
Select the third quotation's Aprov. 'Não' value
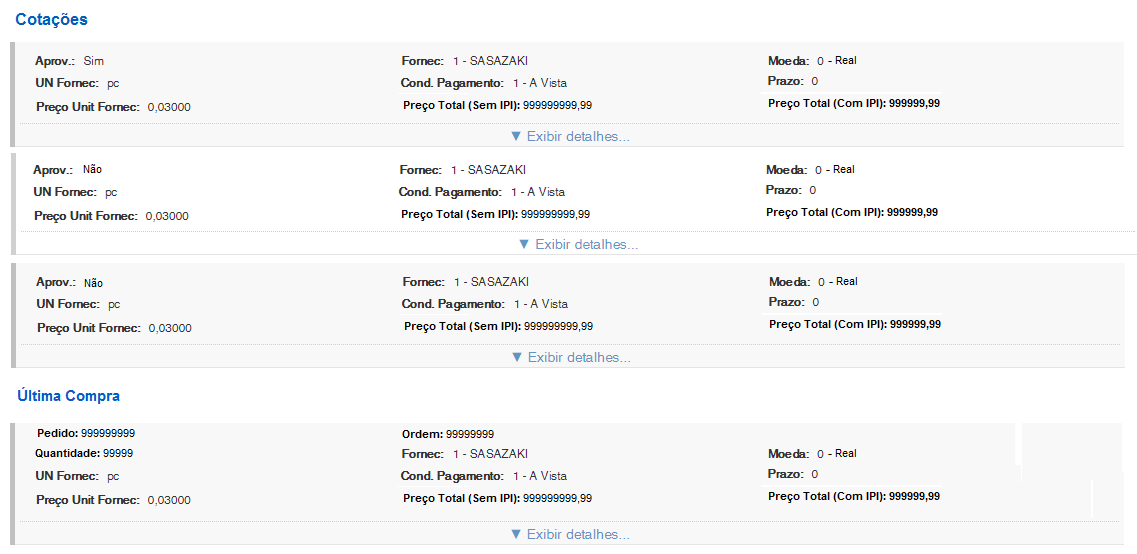tap(93, 283)
